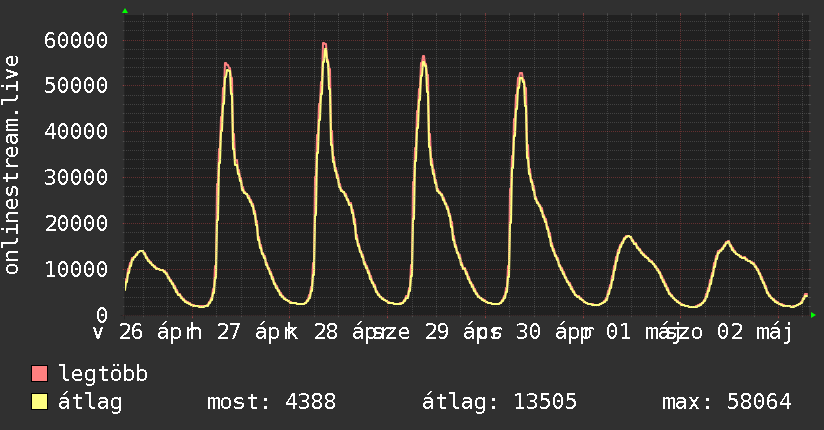This screenshot has height=430, width=824.
Task: Click the green arrow atop the y-axis
Action: [x=125, y=11]
